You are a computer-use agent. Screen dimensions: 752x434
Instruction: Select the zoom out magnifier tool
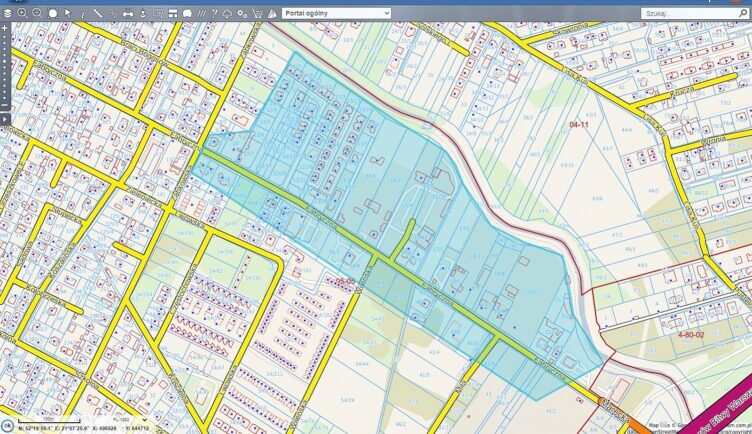click(x=37, y=13)
